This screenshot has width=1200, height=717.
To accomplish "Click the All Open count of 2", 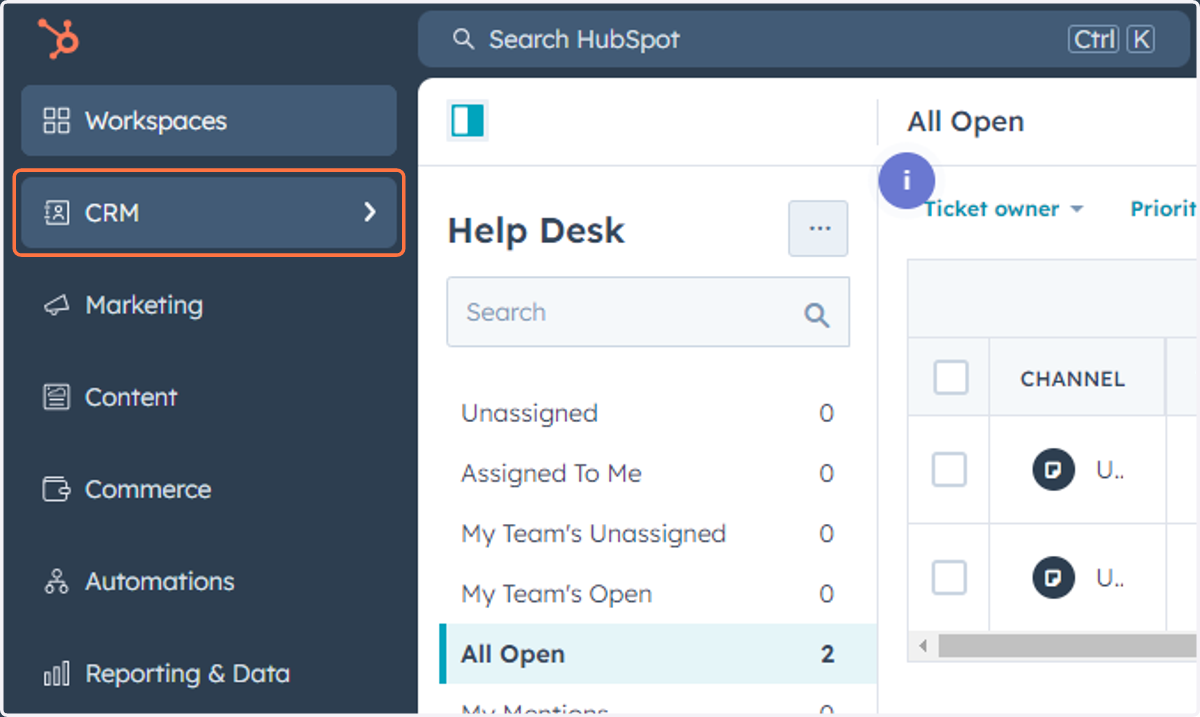I will tap(827, 654).
